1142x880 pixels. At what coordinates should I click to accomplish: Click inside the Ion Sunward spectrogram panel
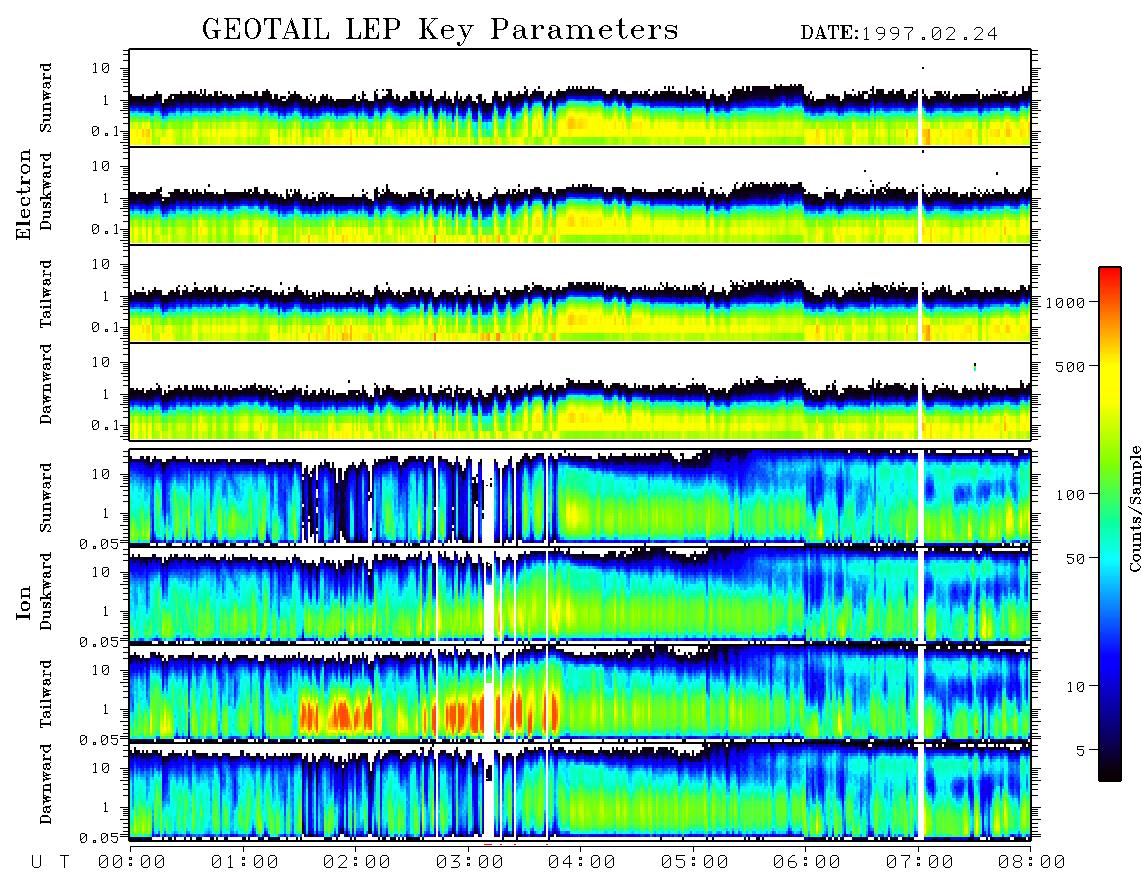tap(580, 497)
